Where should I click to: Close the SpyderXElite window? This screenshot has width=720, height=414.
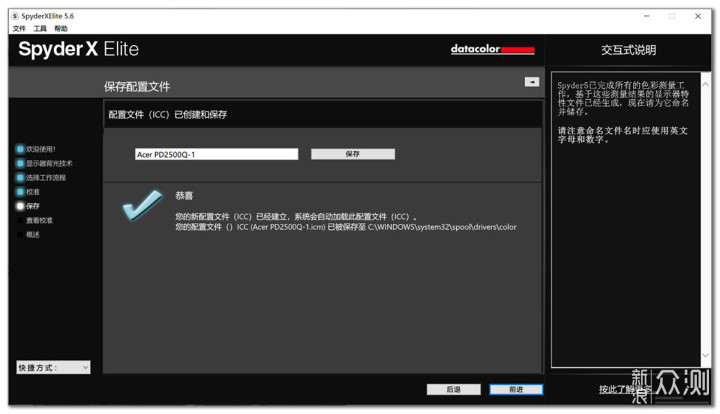(698, 16)
